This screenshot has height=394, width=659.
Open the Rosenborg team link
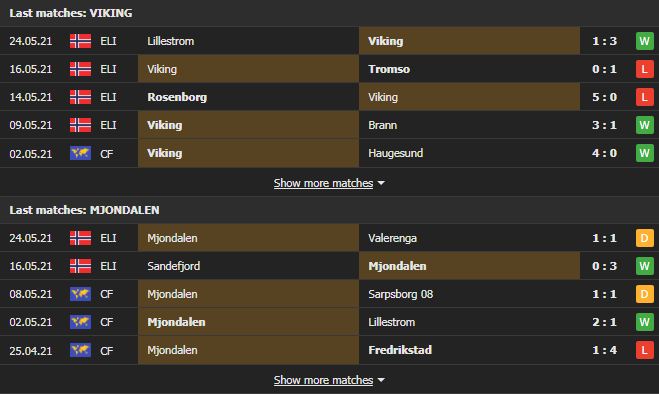[x=177, y=97]
